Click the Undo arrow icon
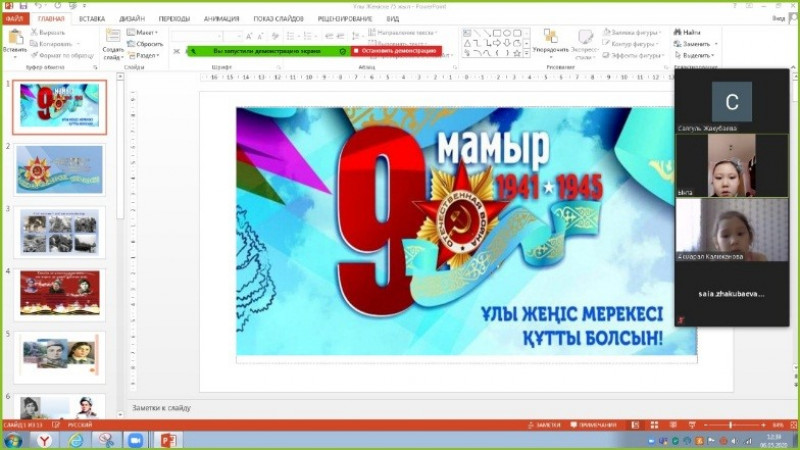The height and width of the screenshot is (450, 800). click(39, 6)
